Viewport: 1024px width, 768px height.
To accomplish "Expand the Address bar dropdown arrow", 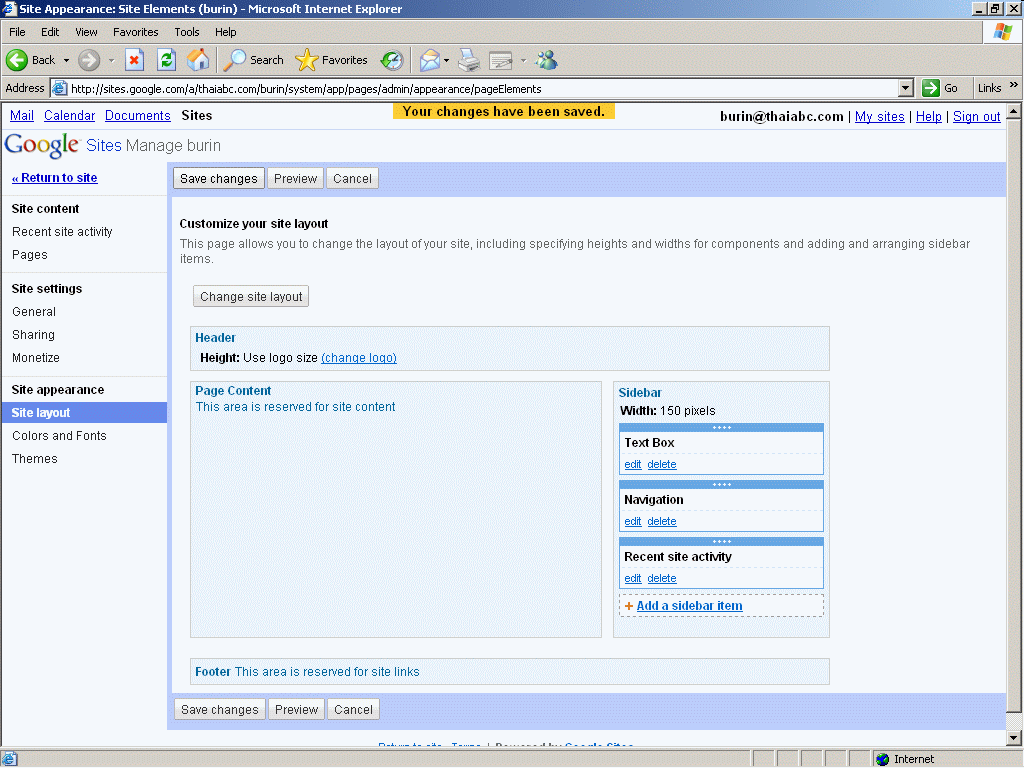I will click(x=906, y=88).
